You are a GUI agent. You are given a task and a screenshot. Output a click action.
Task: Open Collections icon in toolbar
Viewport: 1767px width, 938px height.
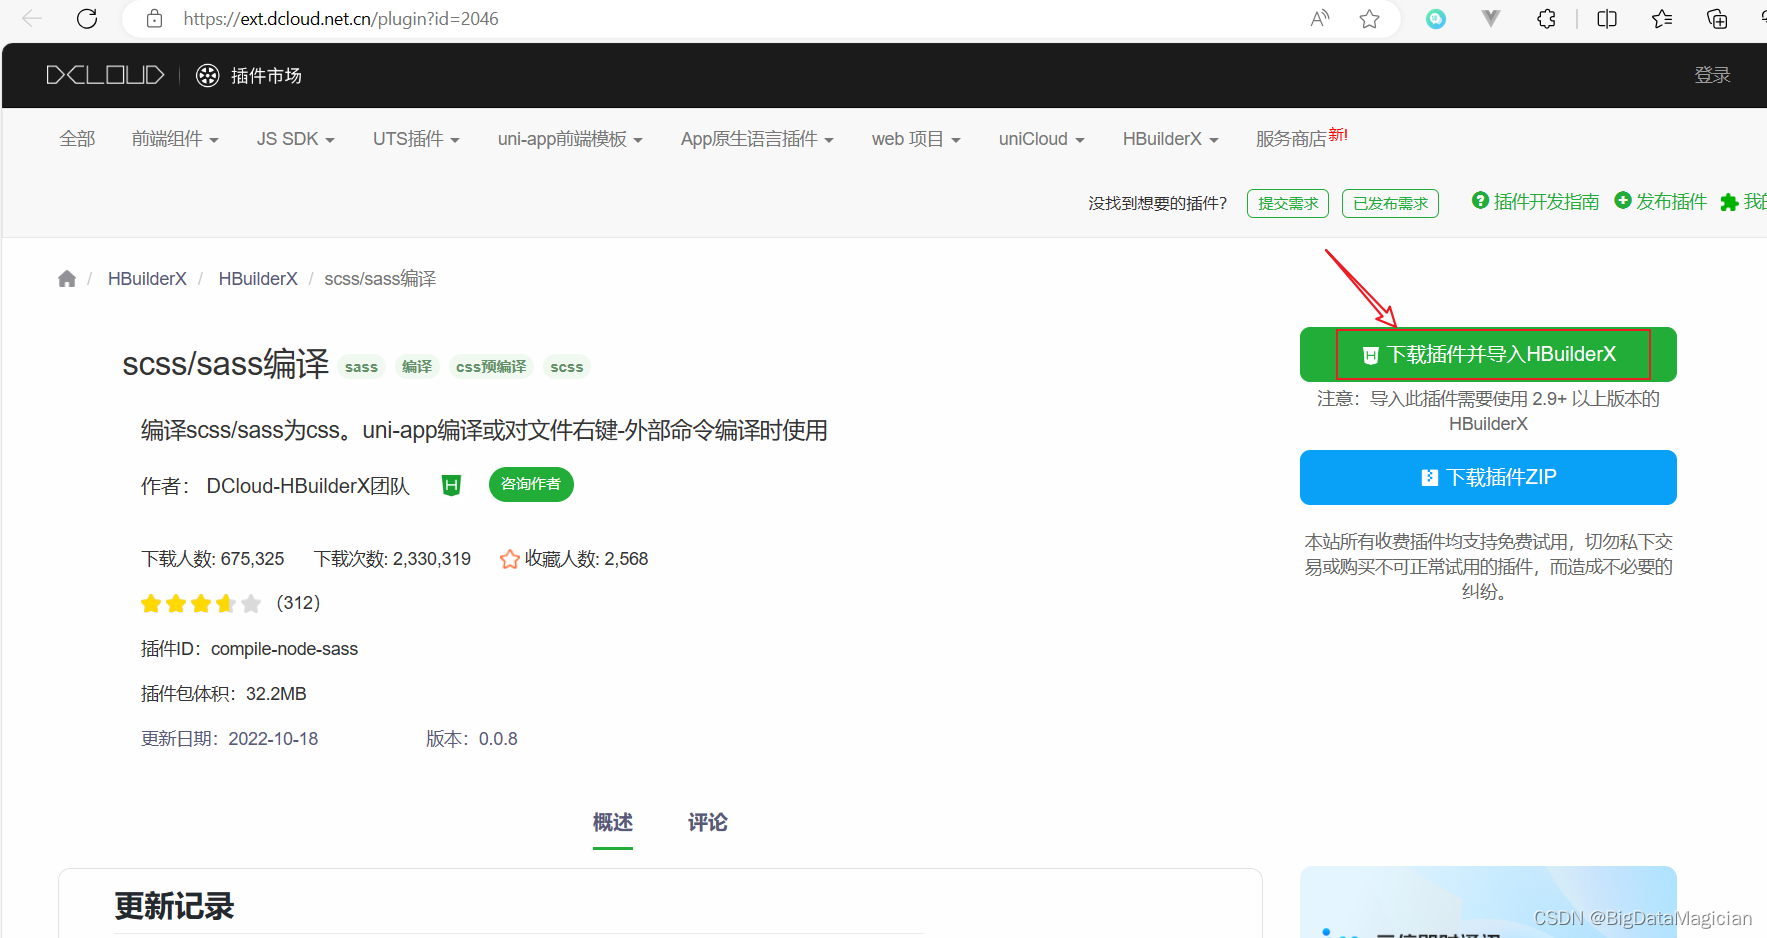pyautogui.click(x=1717, y=19)
